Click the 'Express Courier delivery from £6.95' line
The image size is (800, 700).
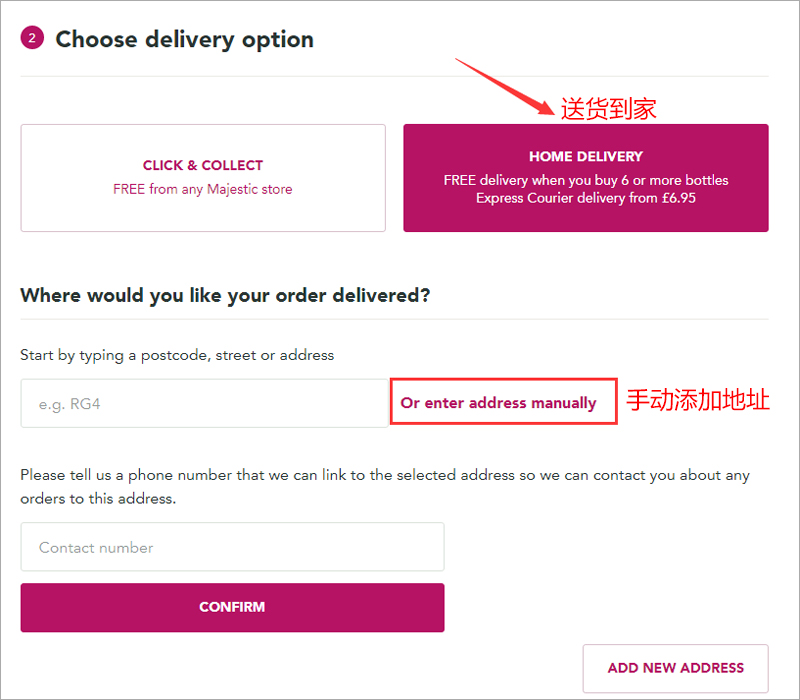point(586,198)
